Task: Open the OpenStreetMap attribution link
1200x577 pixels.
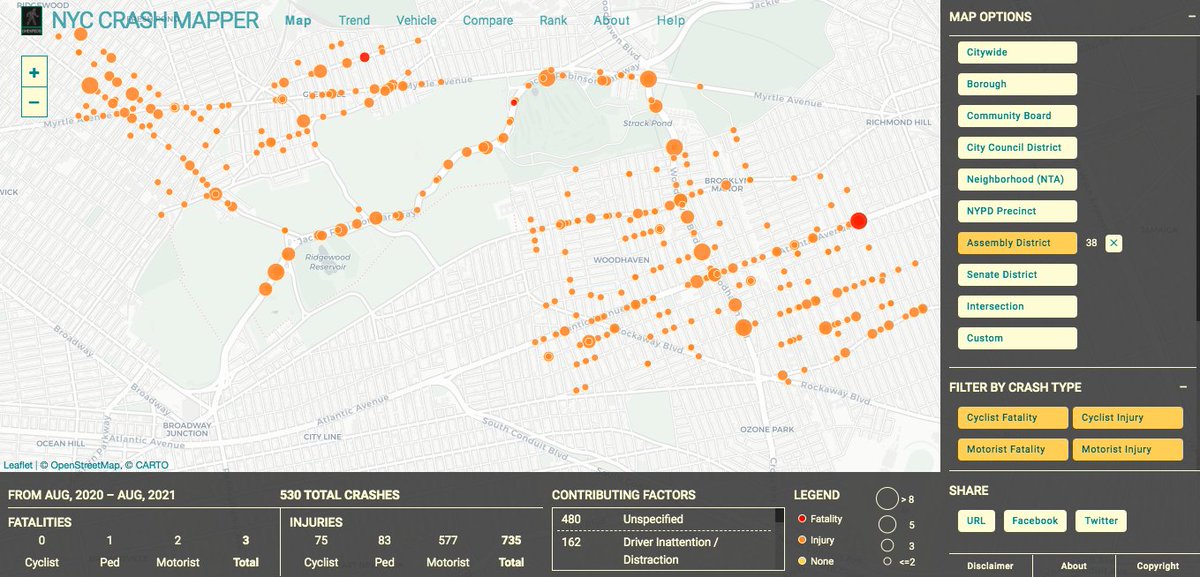Action: pos(85,465)
